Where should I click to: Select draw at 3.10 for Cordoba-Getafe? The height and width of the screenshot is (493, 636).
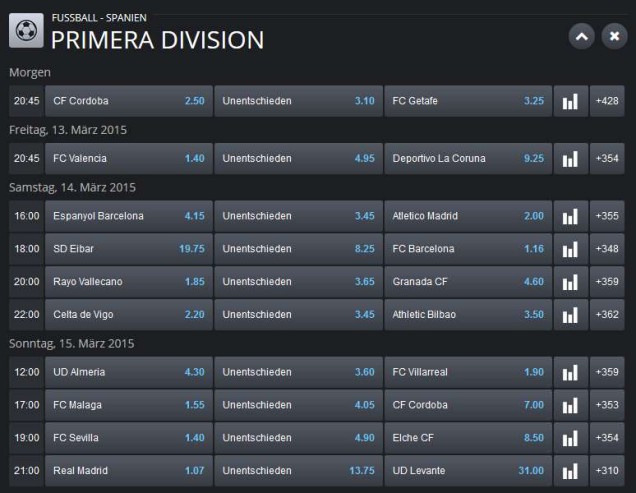pos(299,101)
